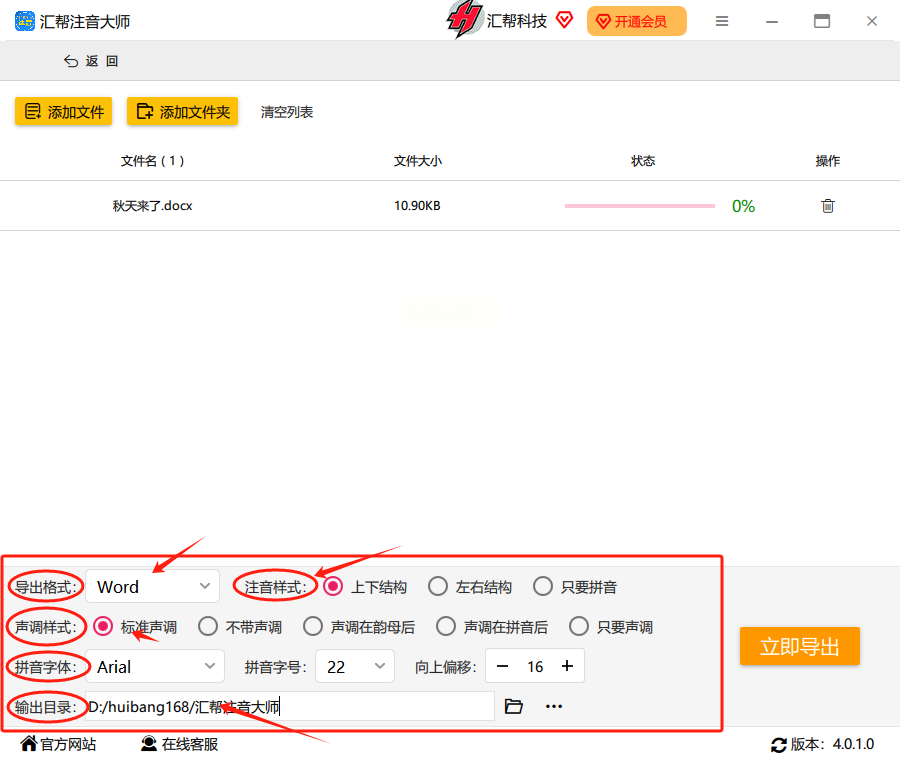Click the 文件名 column header

pos(153,161)
